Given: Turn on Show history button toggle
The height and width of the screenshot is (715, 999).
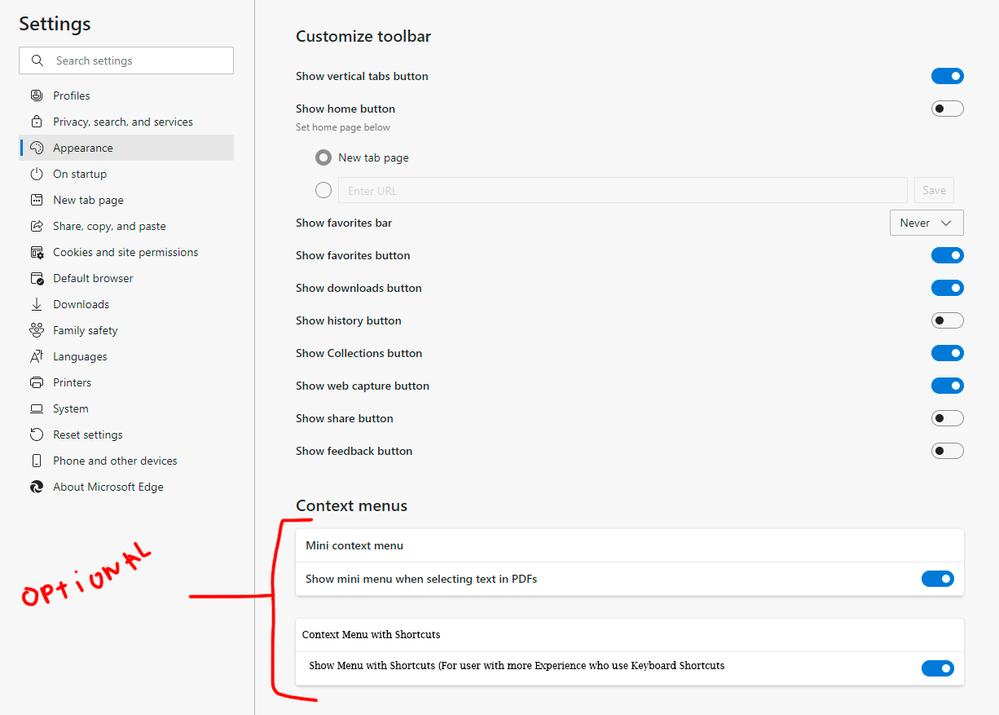Looking at the screenshot, I should click(x=947, y=321).
